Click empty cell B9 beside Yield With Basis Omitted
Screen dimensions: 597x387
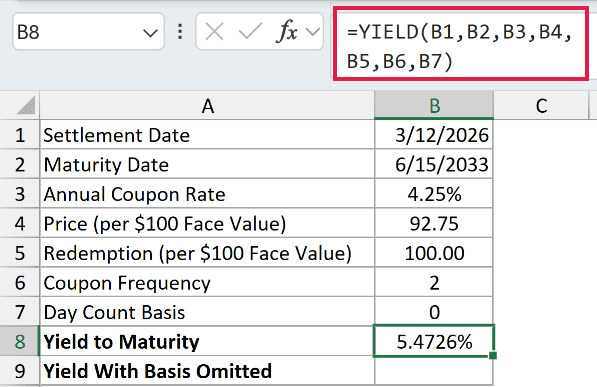[434, 371]
